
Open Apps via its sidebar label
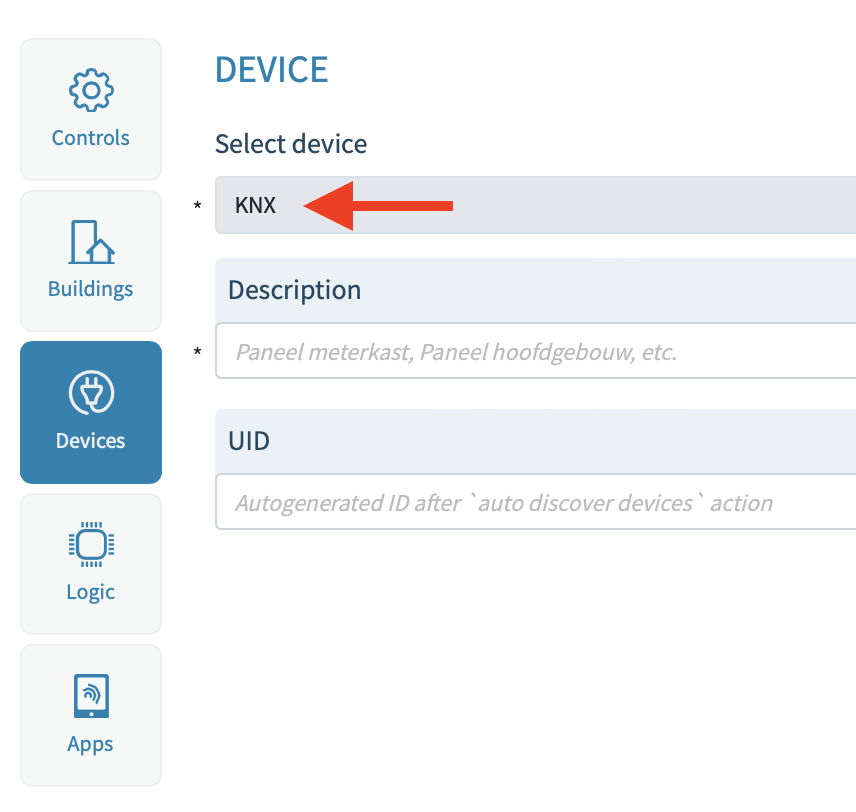click(x=91, y=744)
